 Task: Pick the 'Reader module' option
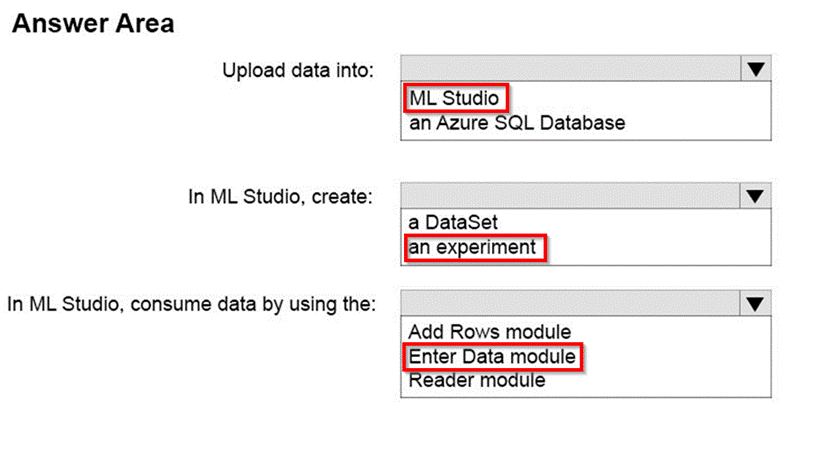click(x=477, y=380)
